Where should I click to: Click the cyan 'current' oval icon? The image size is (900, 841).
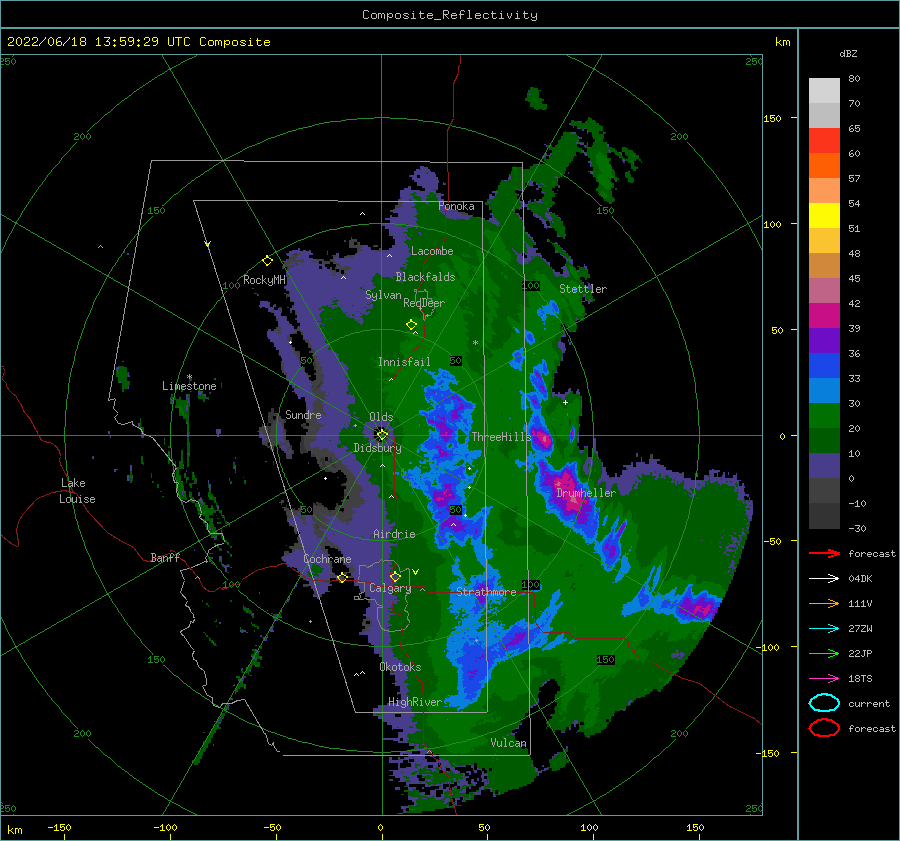click(824, 703)
